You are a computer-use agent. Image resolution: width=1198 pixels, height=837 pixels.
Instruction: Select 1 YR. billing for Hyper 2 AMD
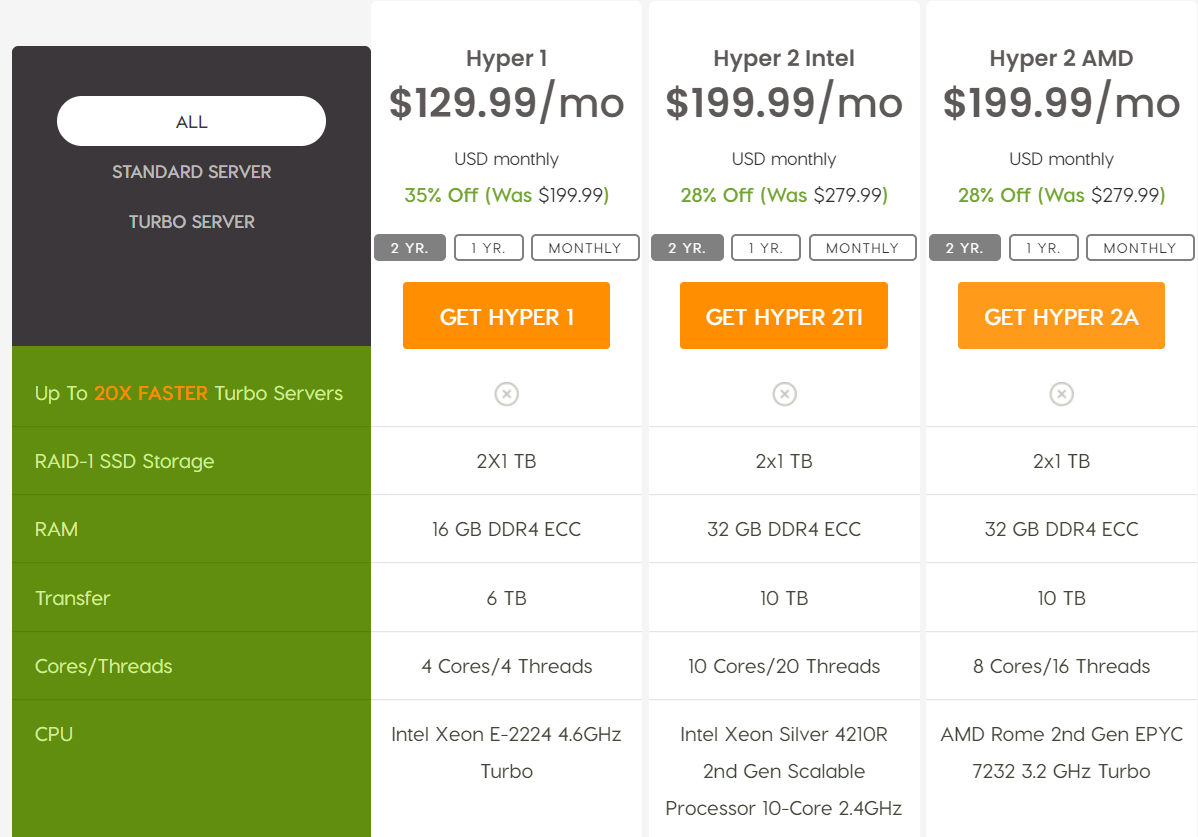(1043, 248)
